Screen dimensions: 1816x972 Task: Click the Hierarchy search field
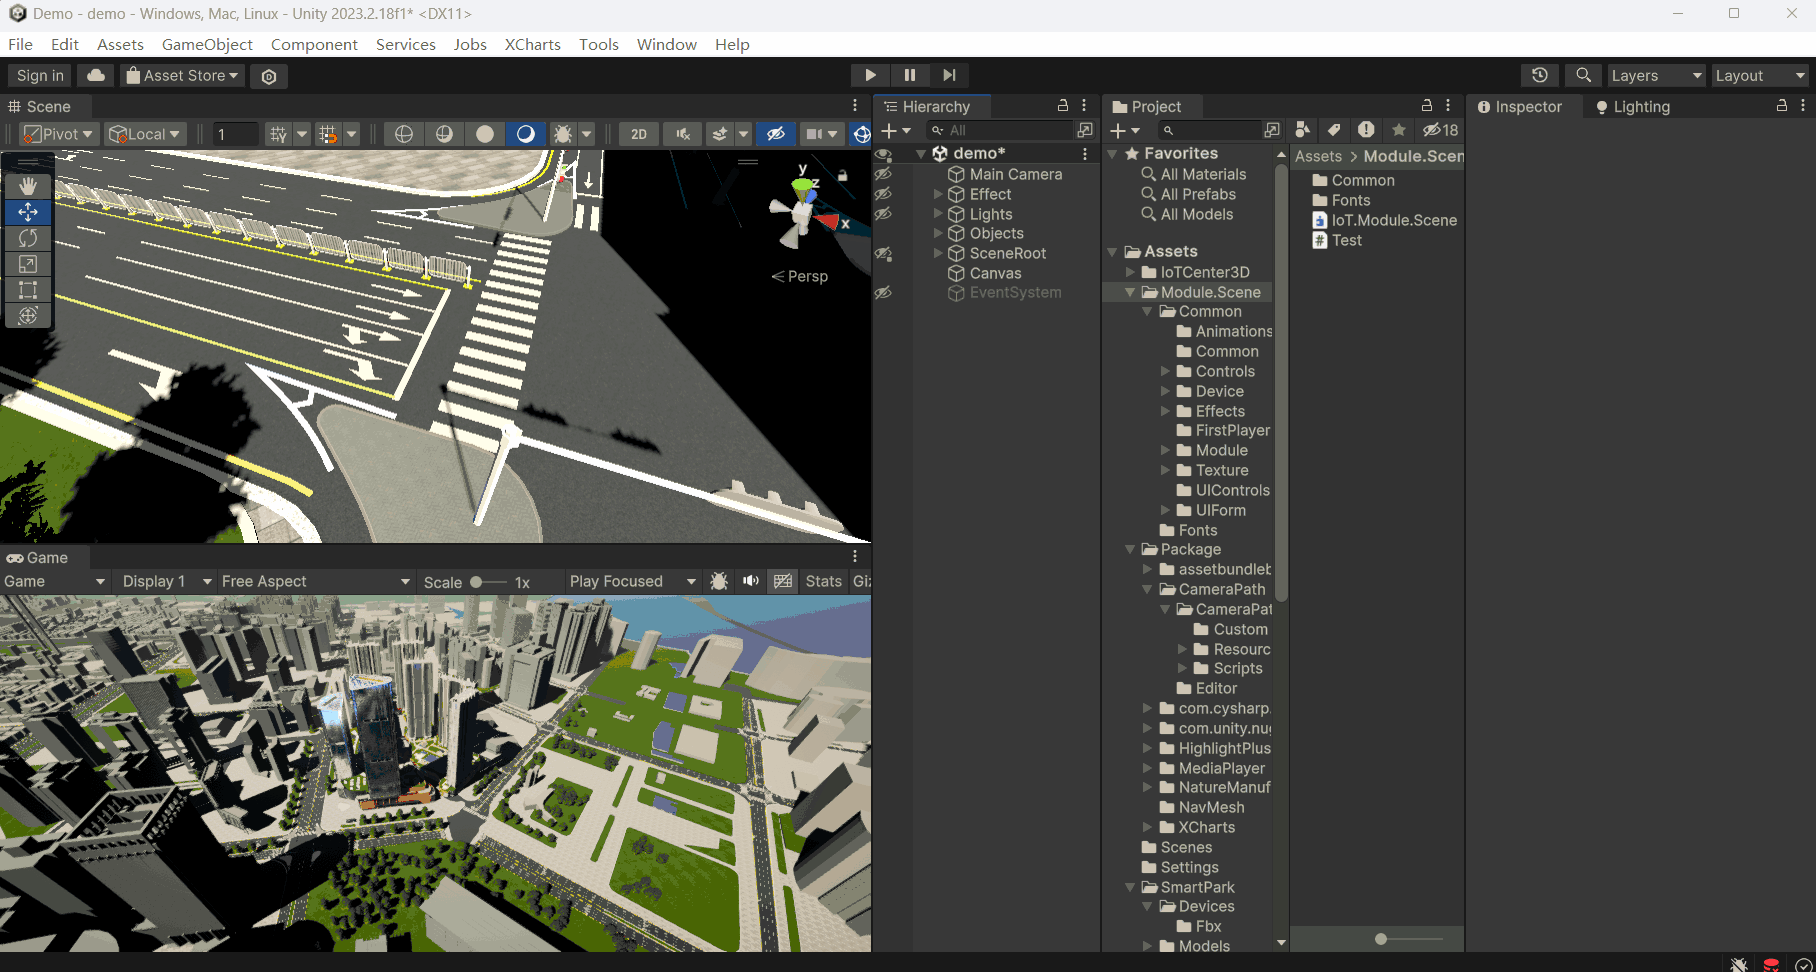[x=1005, y=130]
